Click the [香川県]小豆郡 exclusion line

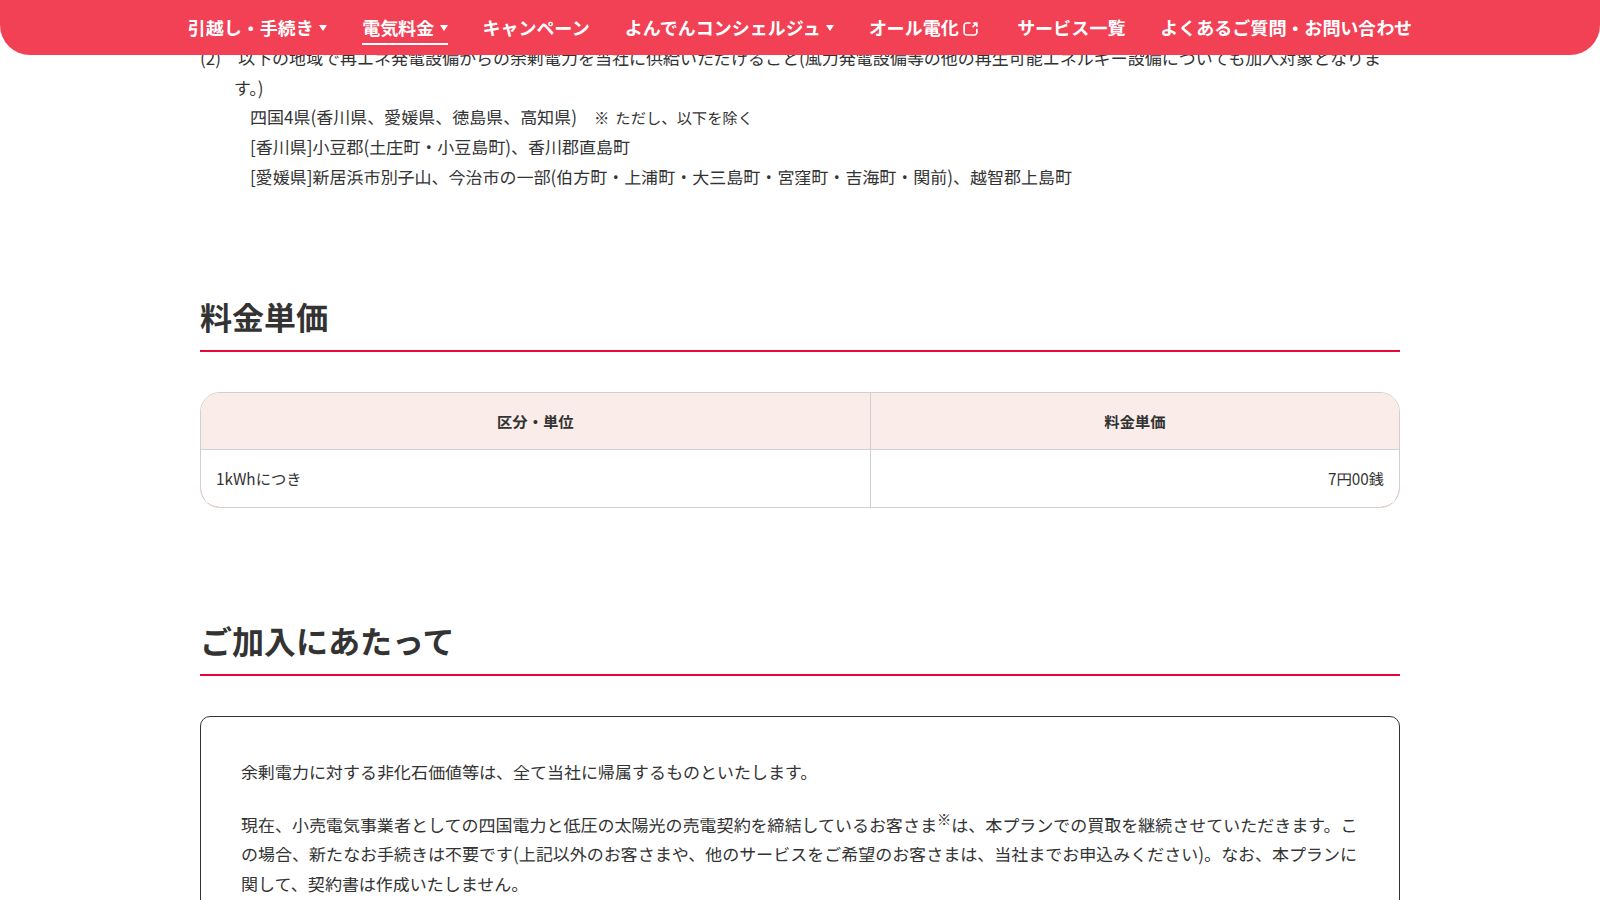click(440, 148)
